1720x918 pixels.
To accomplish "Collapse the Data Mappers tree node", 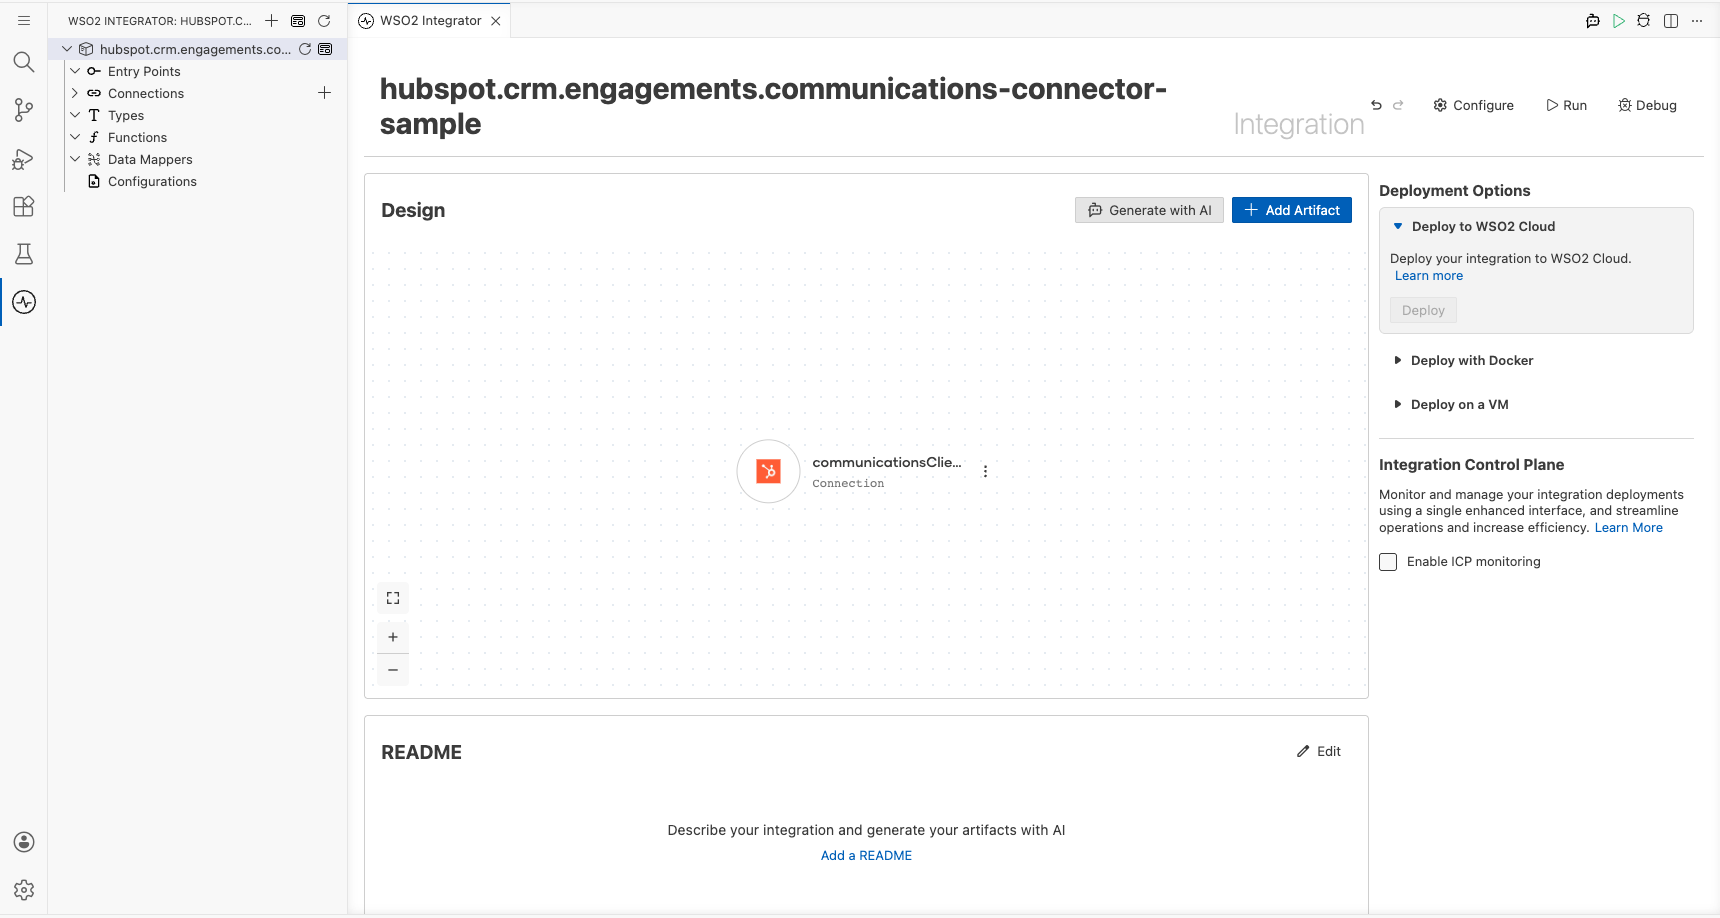I will coord(75,159).
